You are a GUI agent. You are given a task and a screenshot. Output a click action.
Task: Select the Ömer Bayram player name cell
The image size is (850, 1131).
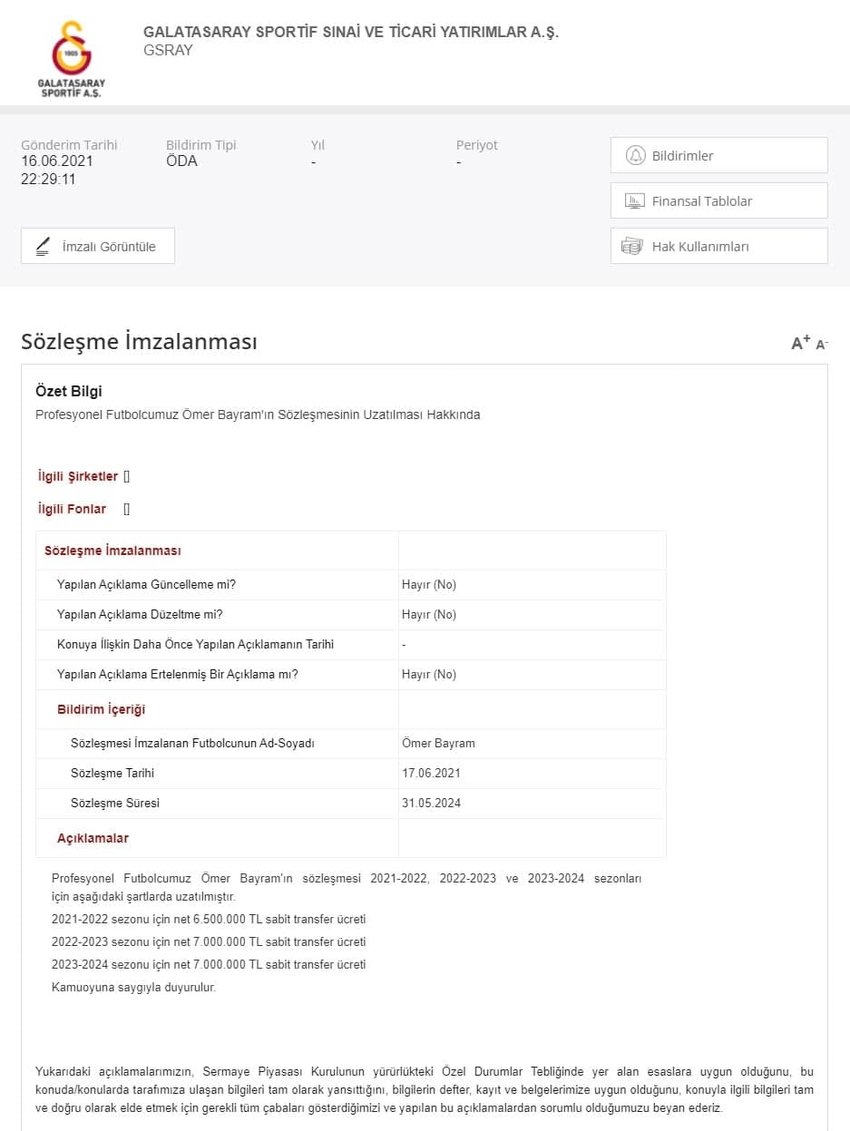pyautogui.click(x=438, y=744)
